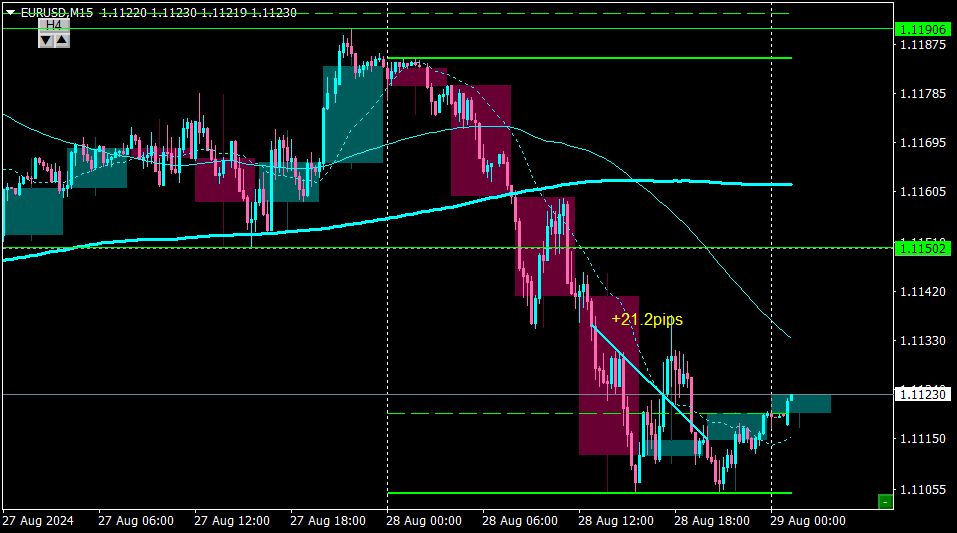Viewport: 957px width, 533px height.
Task: Open the chart menu triangle beside EURUSD,M15
Action: [x=10, y=12]
